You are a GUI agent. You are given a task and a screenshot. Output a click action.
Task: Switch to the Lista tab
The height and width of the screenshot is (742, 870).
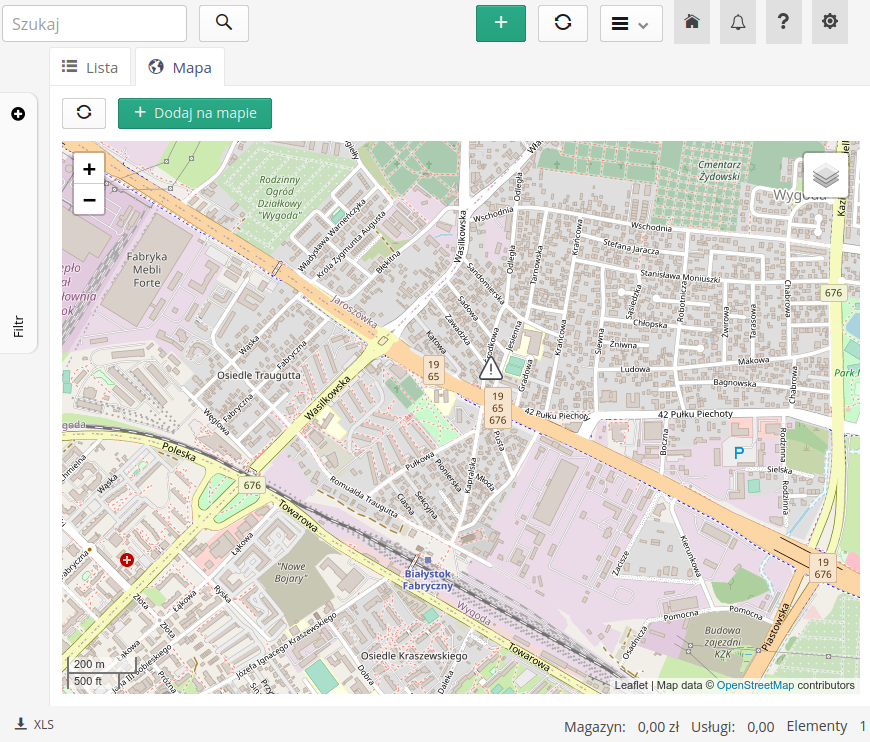90,67
